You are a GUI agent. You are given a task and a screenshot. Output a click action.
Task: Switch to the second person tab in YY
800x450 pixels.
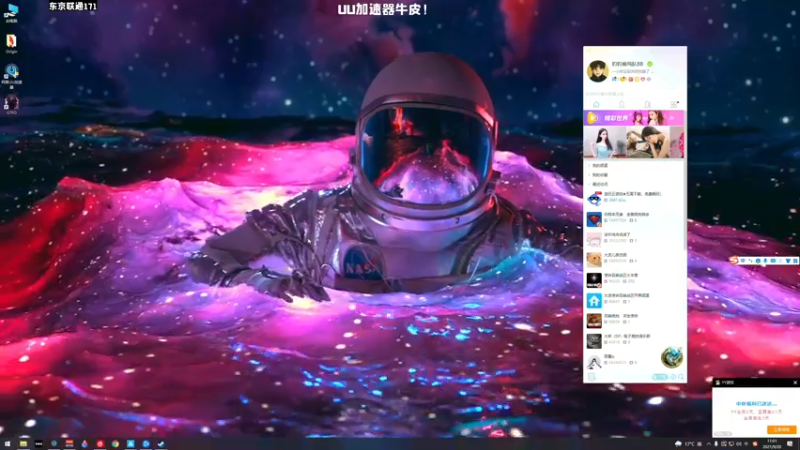tap(647, 105)
